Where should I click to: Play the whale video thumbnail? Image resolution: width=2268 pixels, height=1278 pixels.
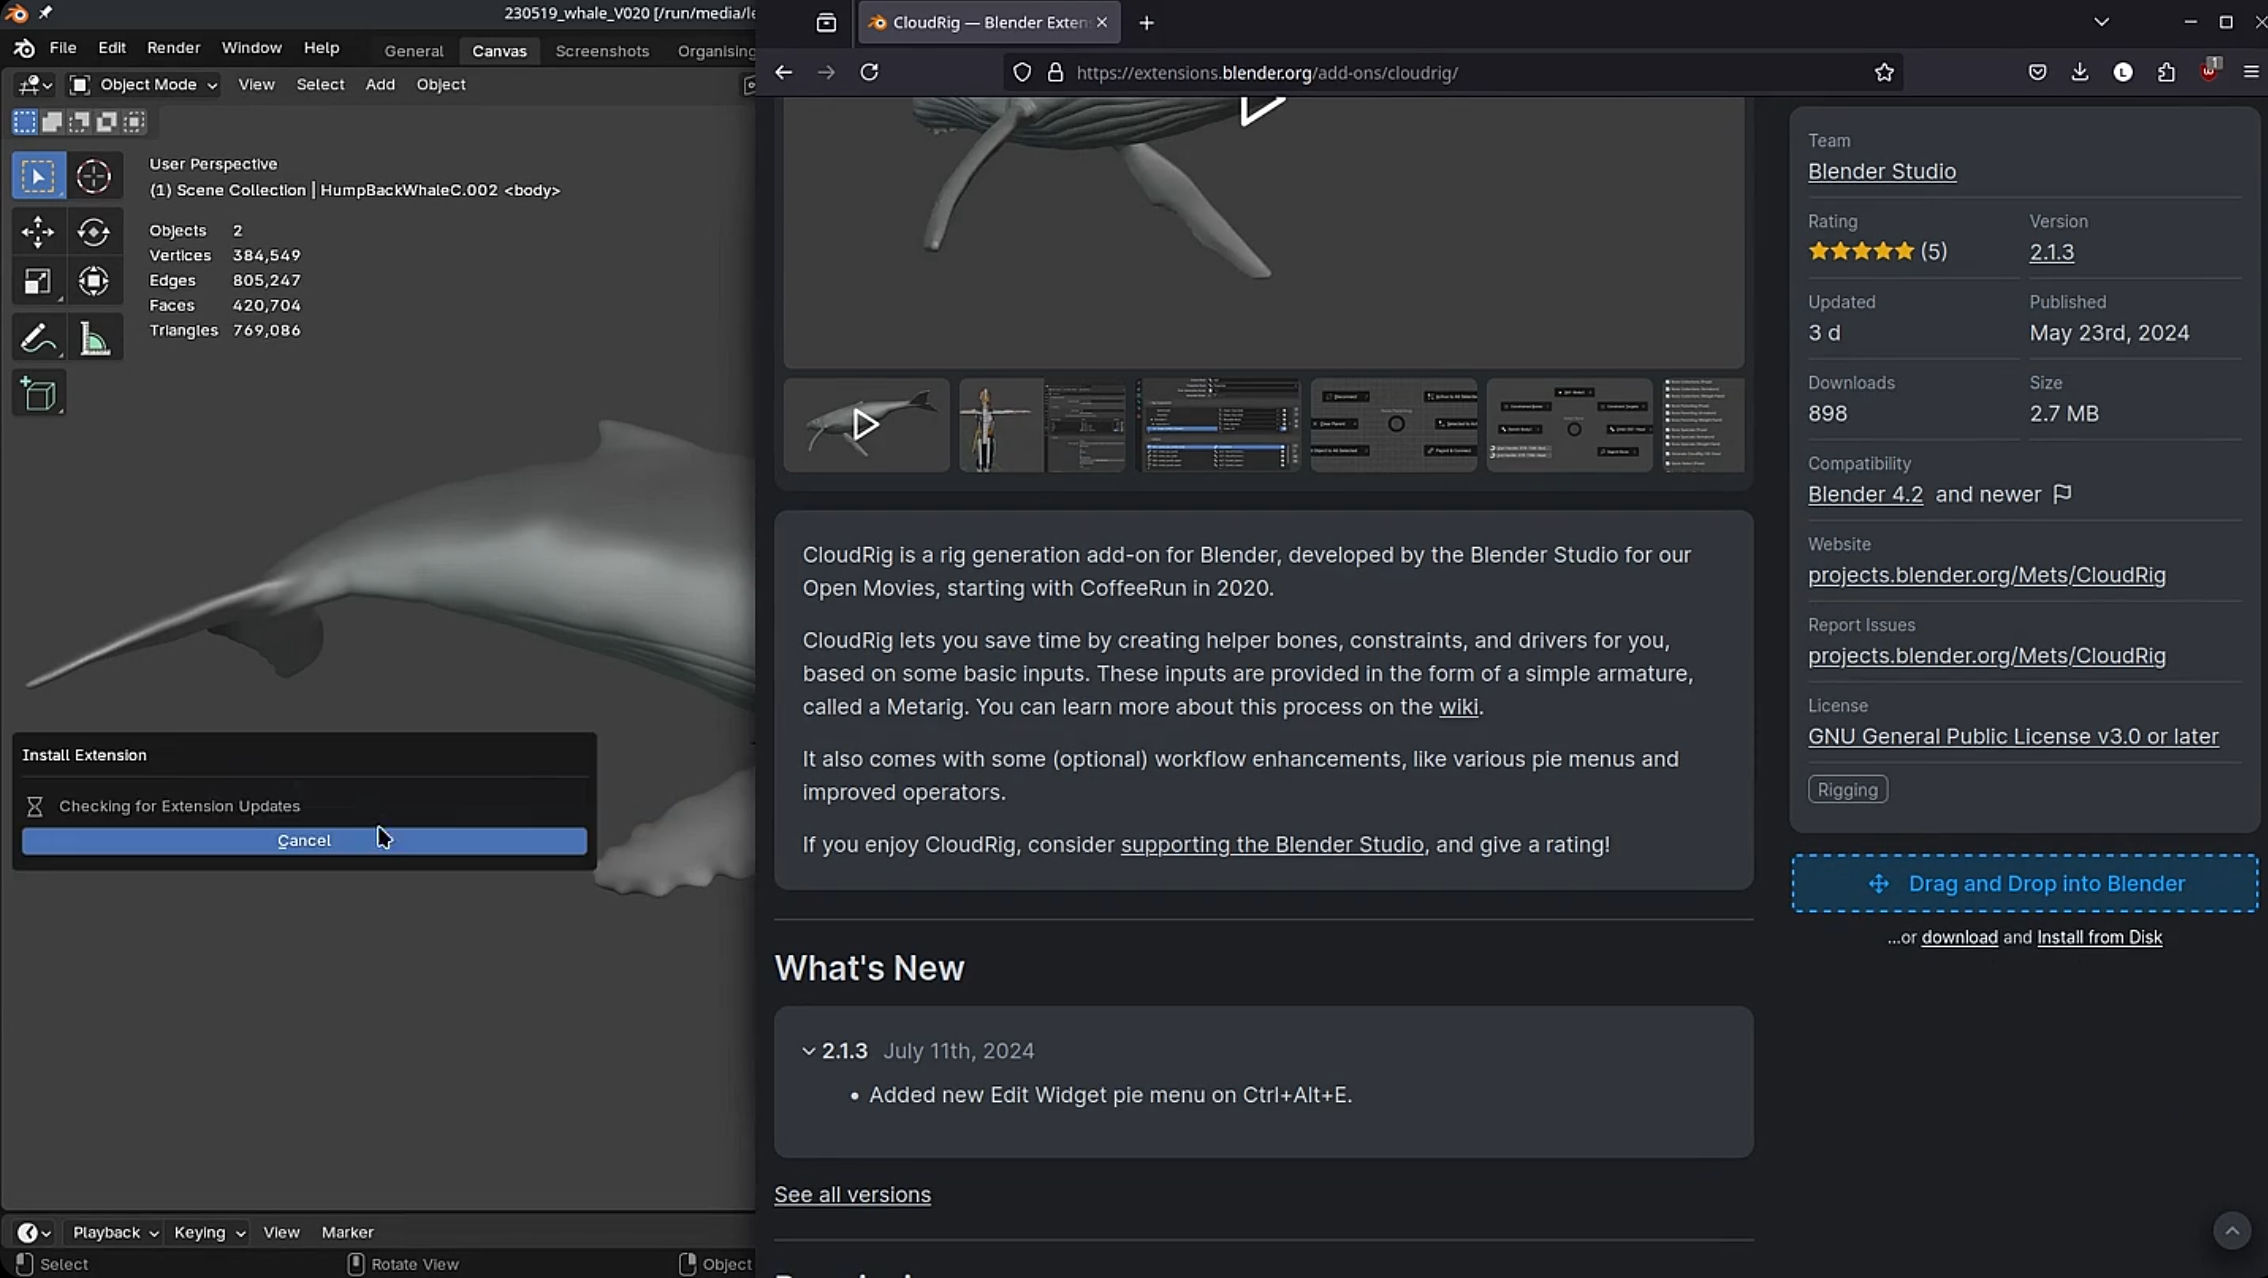[866, 425]
